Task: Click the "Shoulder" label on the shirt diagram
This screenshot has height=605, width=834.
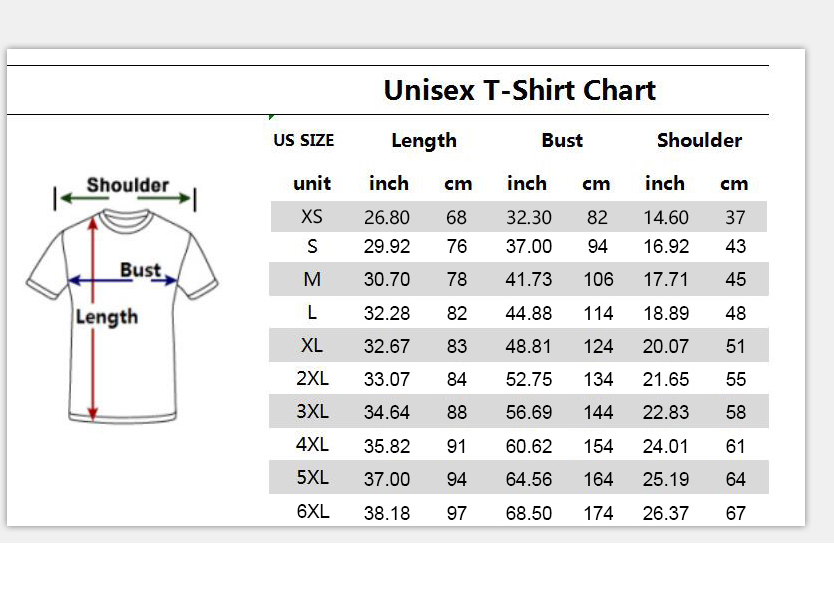Action: pos(128,185)
